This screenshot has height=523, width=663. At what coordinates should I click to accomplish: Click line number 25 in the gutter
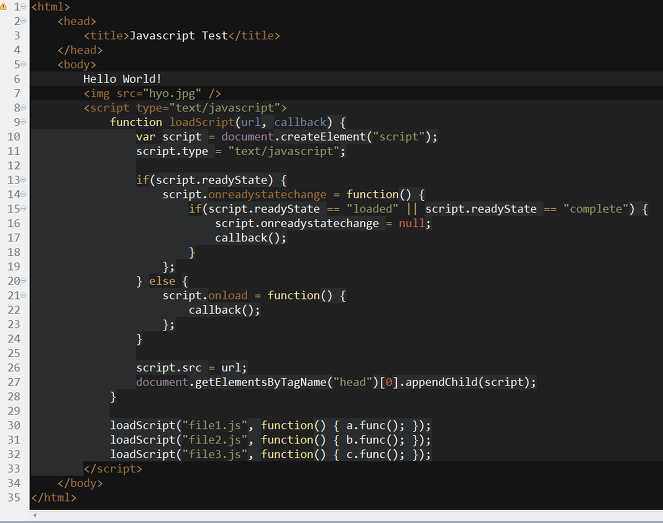(14, 353)
